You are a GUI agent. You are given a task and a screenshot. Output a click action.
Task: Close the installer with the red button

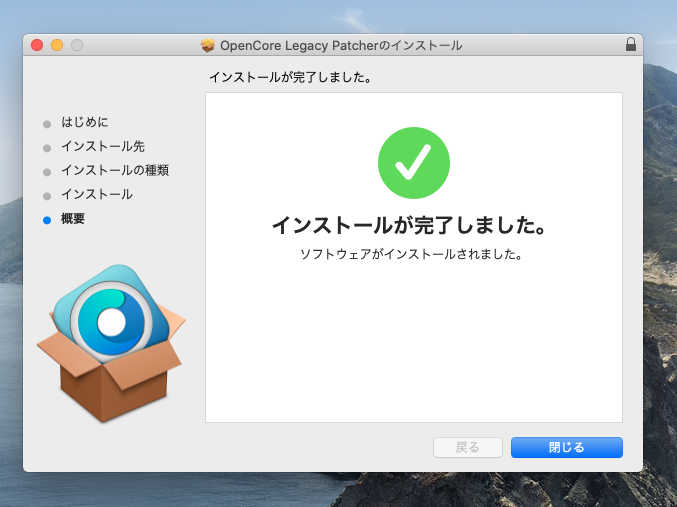(x=37, y=45)
